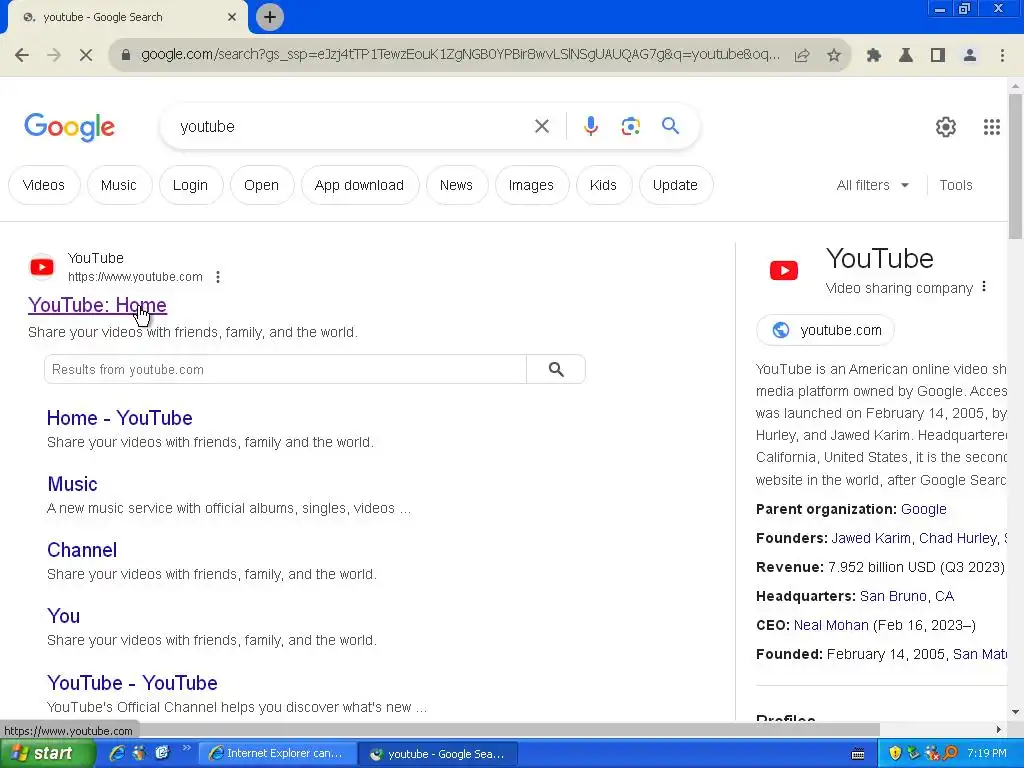Select the Update filter chip

click(675, 185)
